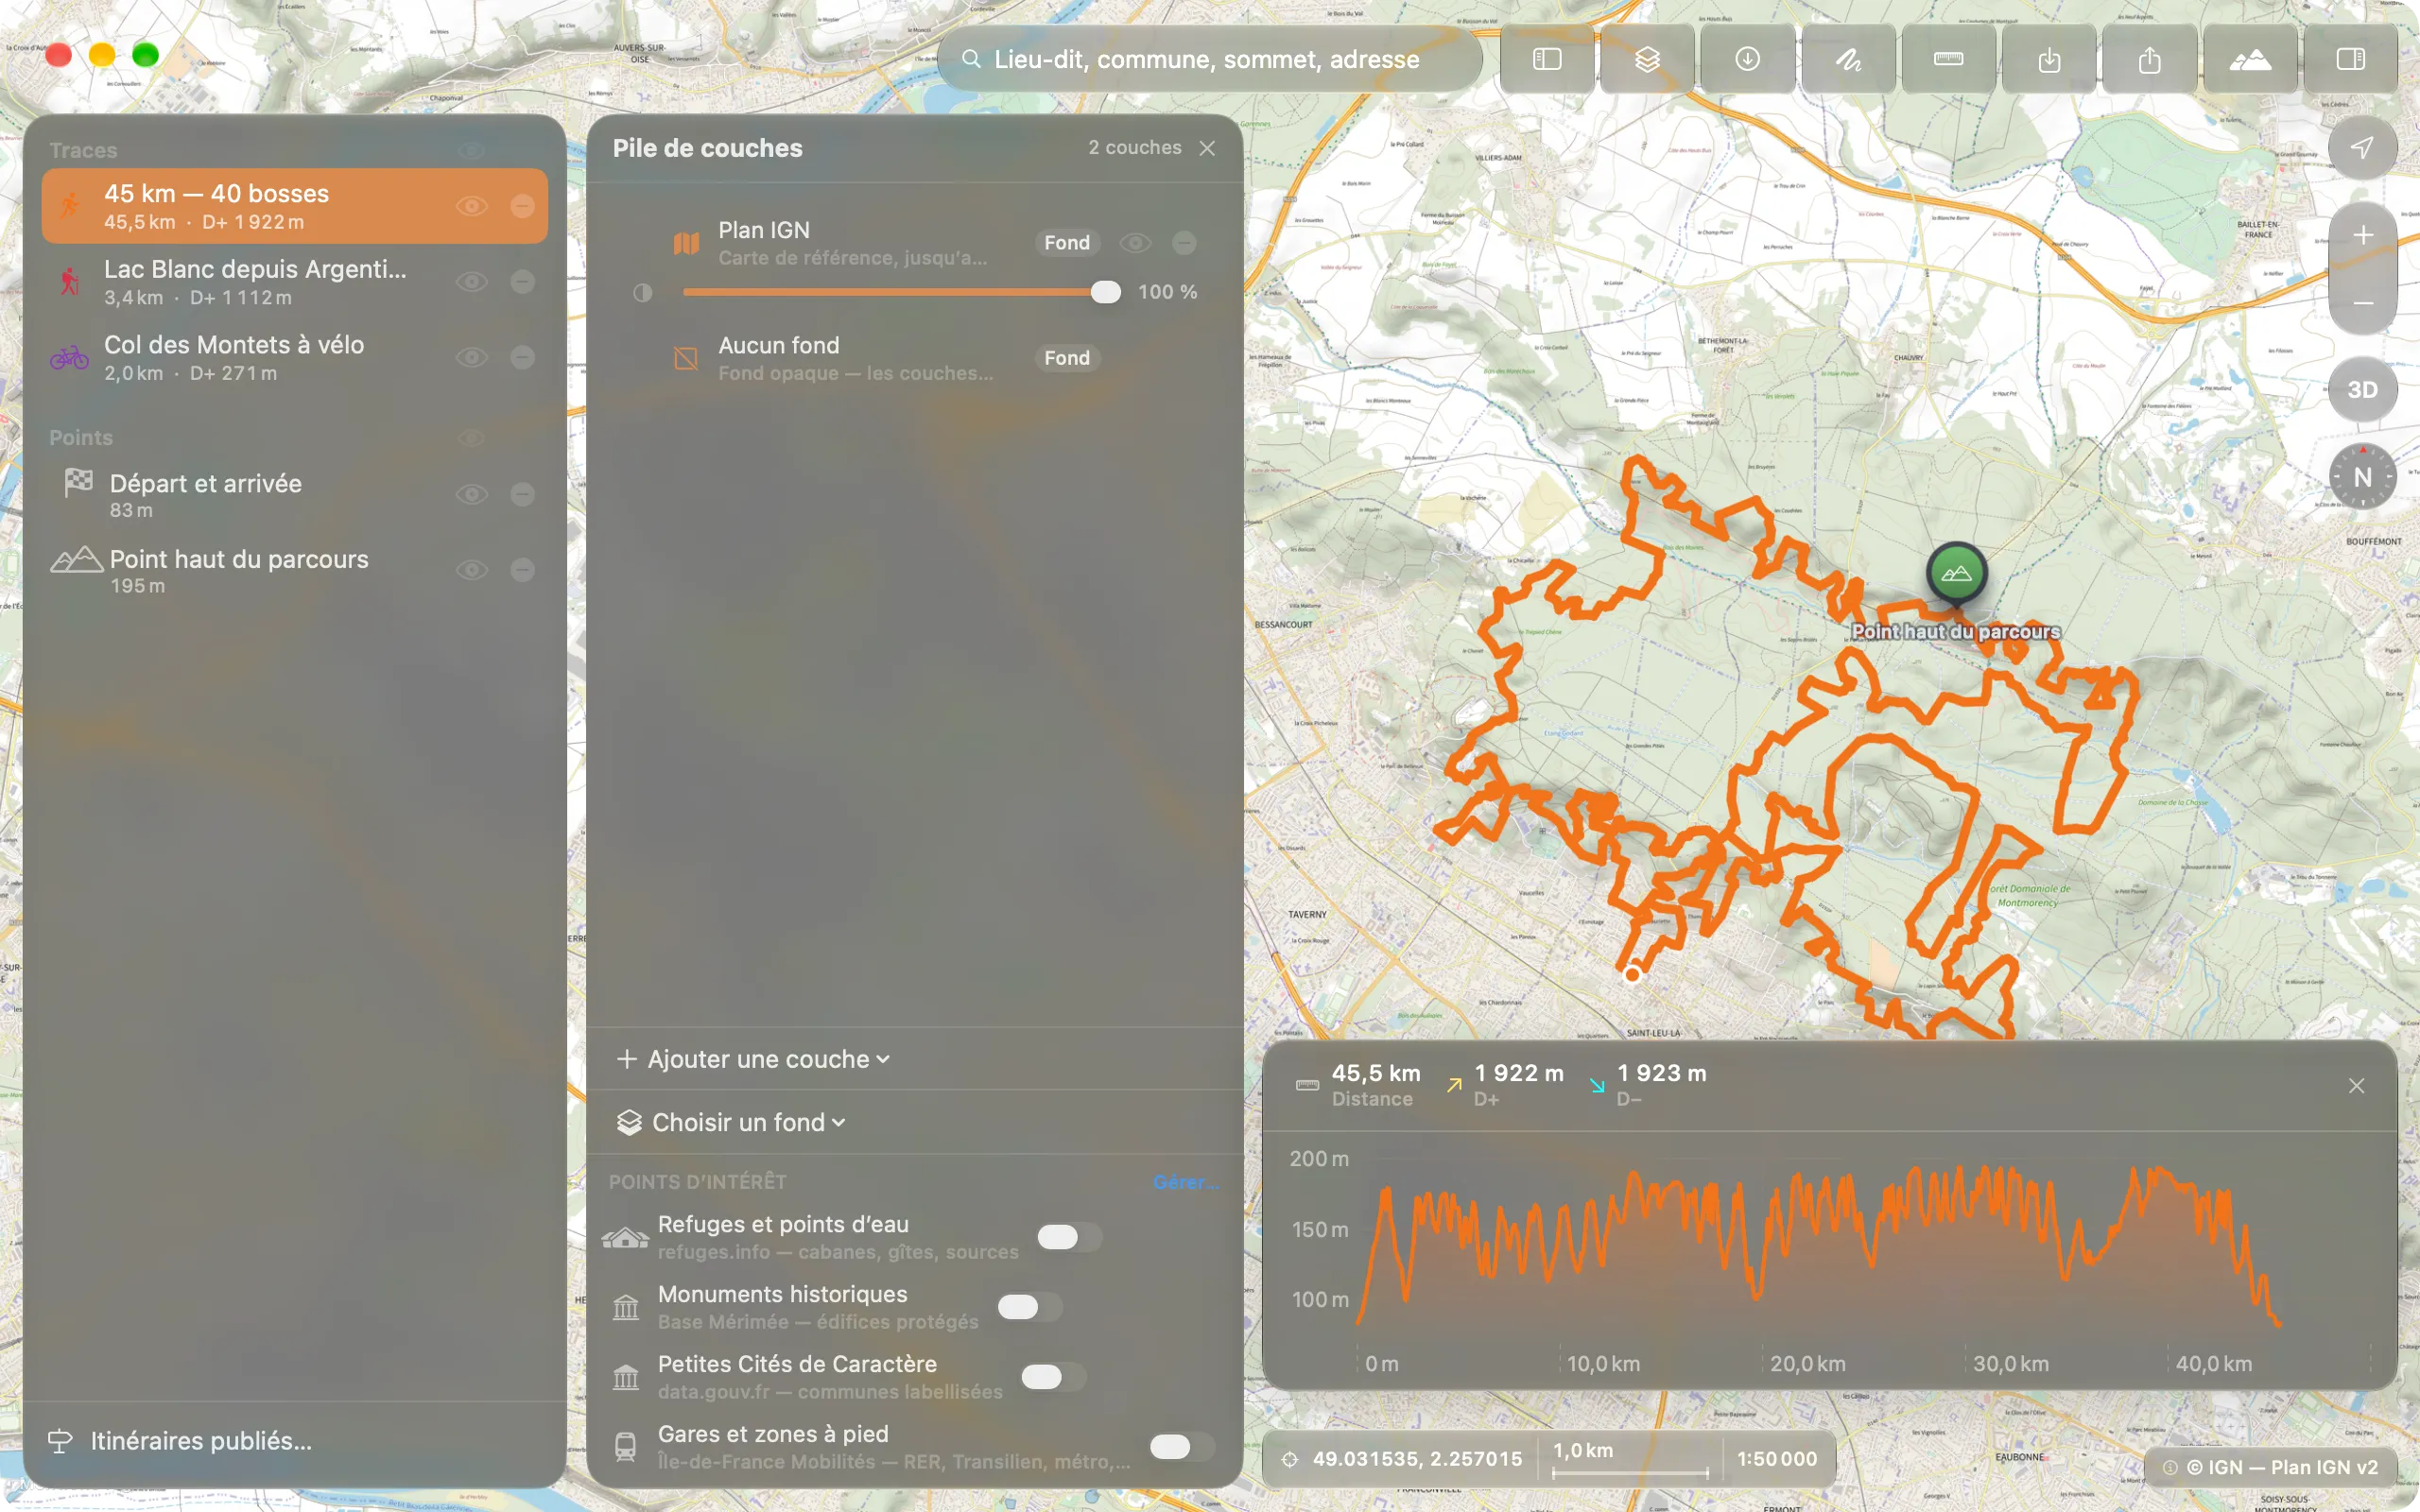Click Gérer link for points d'intérêt
This screenshot has width=2420, height=1512.
[1185, 1182]
